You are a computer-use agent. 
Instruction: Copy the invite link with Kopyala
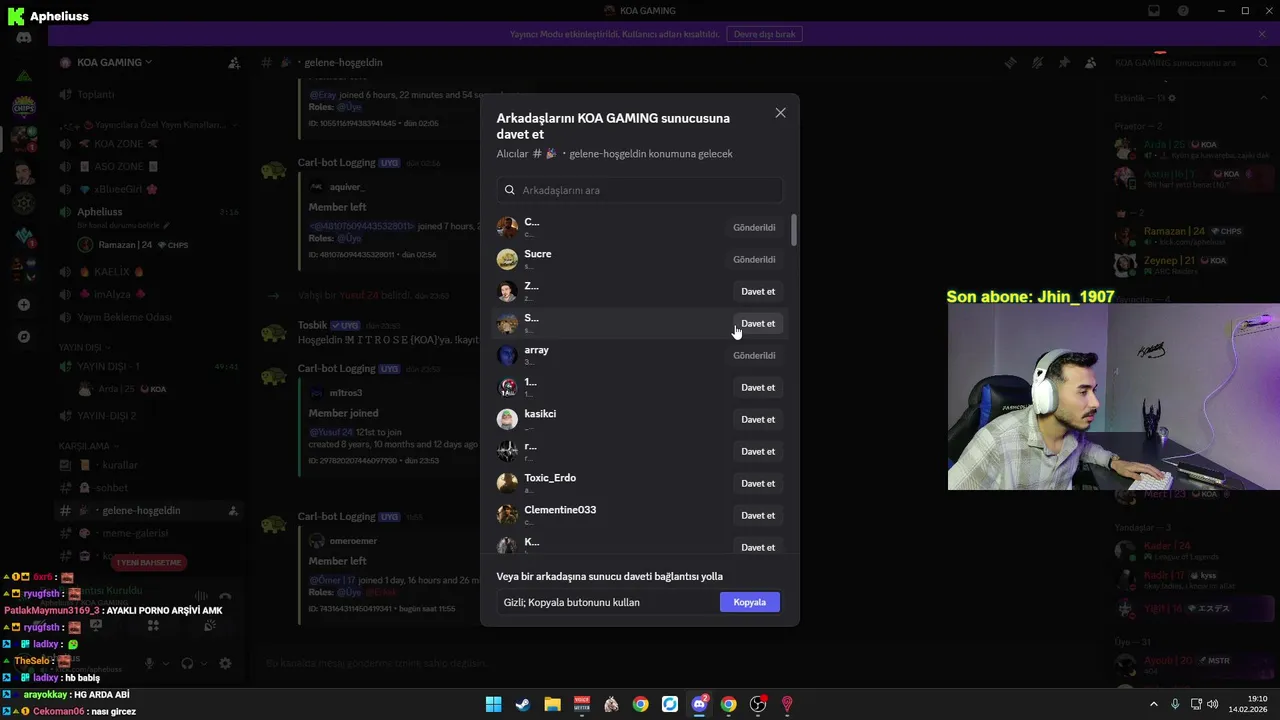click(x=750, y=602)
